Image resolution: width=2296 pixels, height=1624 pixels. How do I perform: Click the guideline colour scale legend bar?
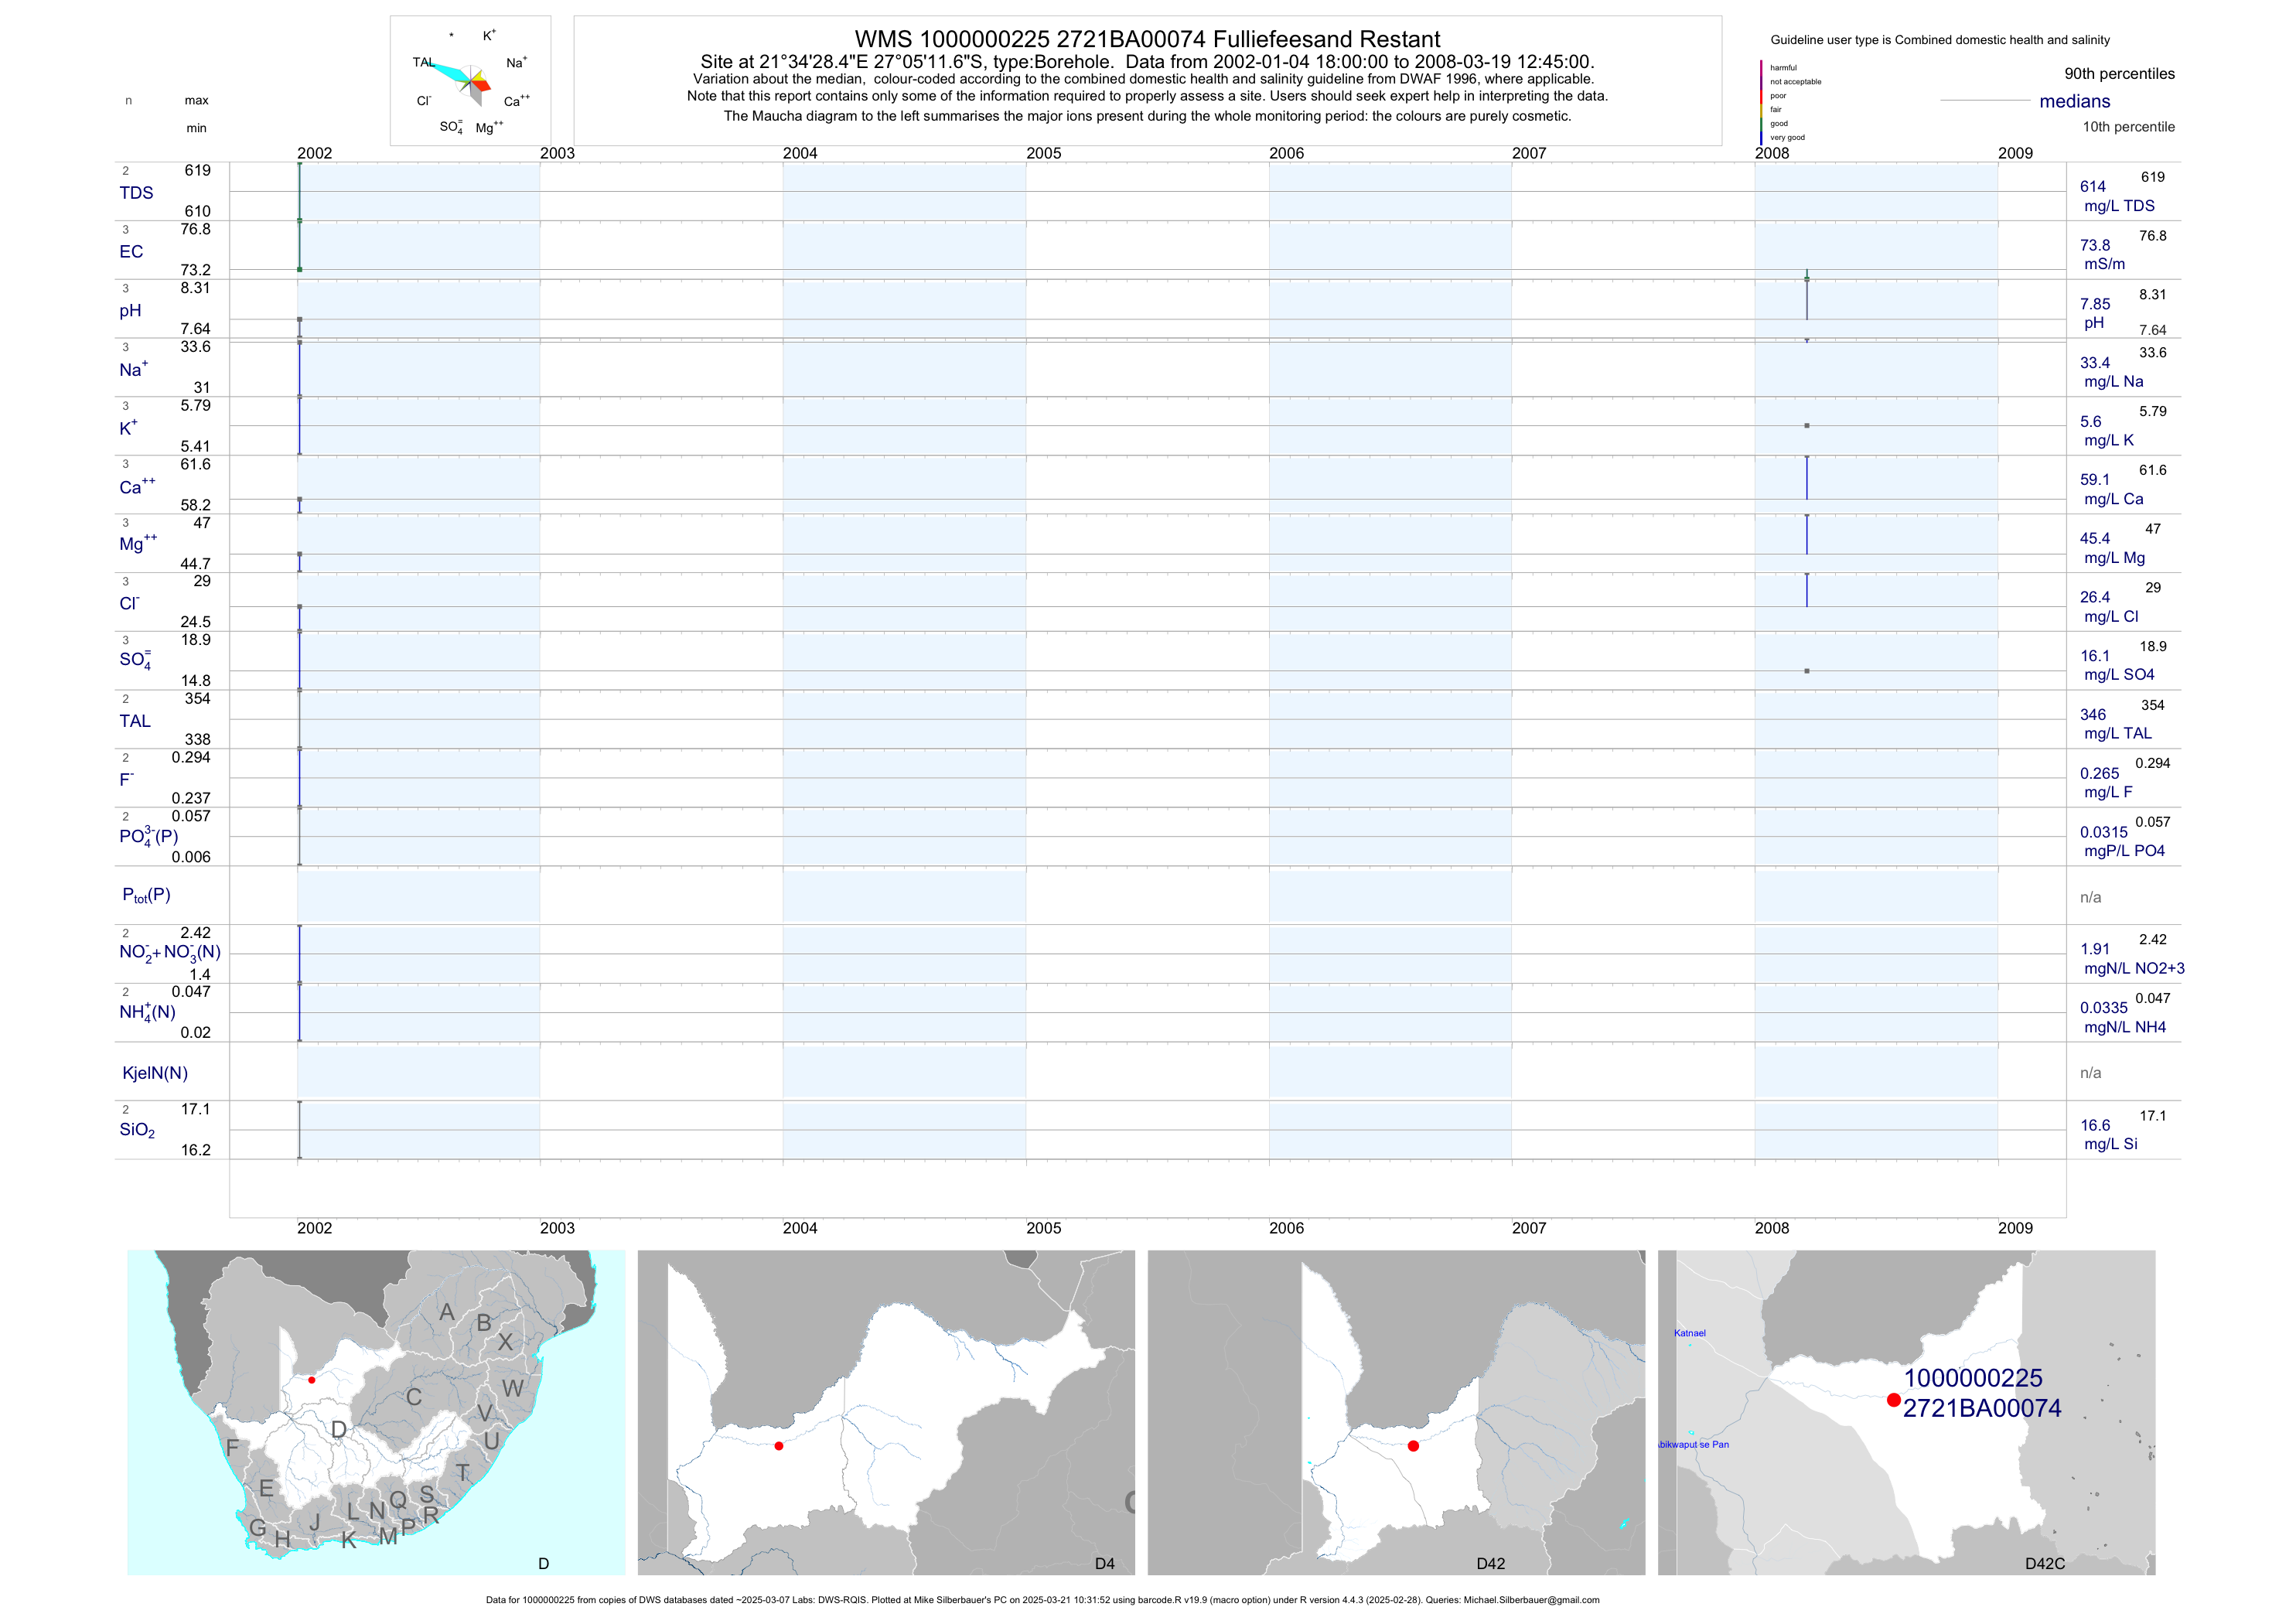1761,102
